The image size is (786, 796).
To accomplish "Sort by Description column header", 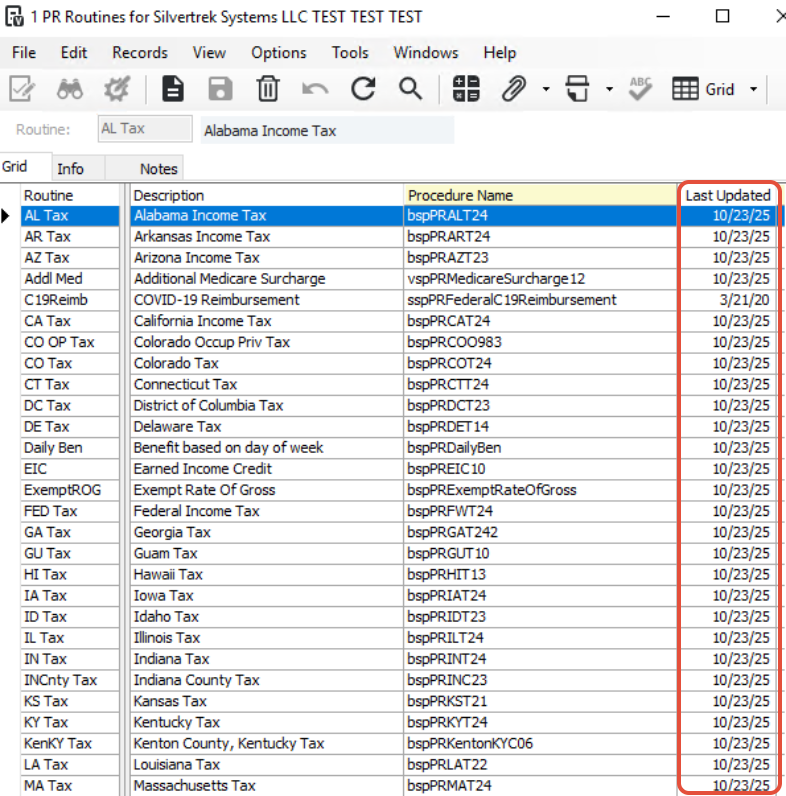I will [267, 195].
